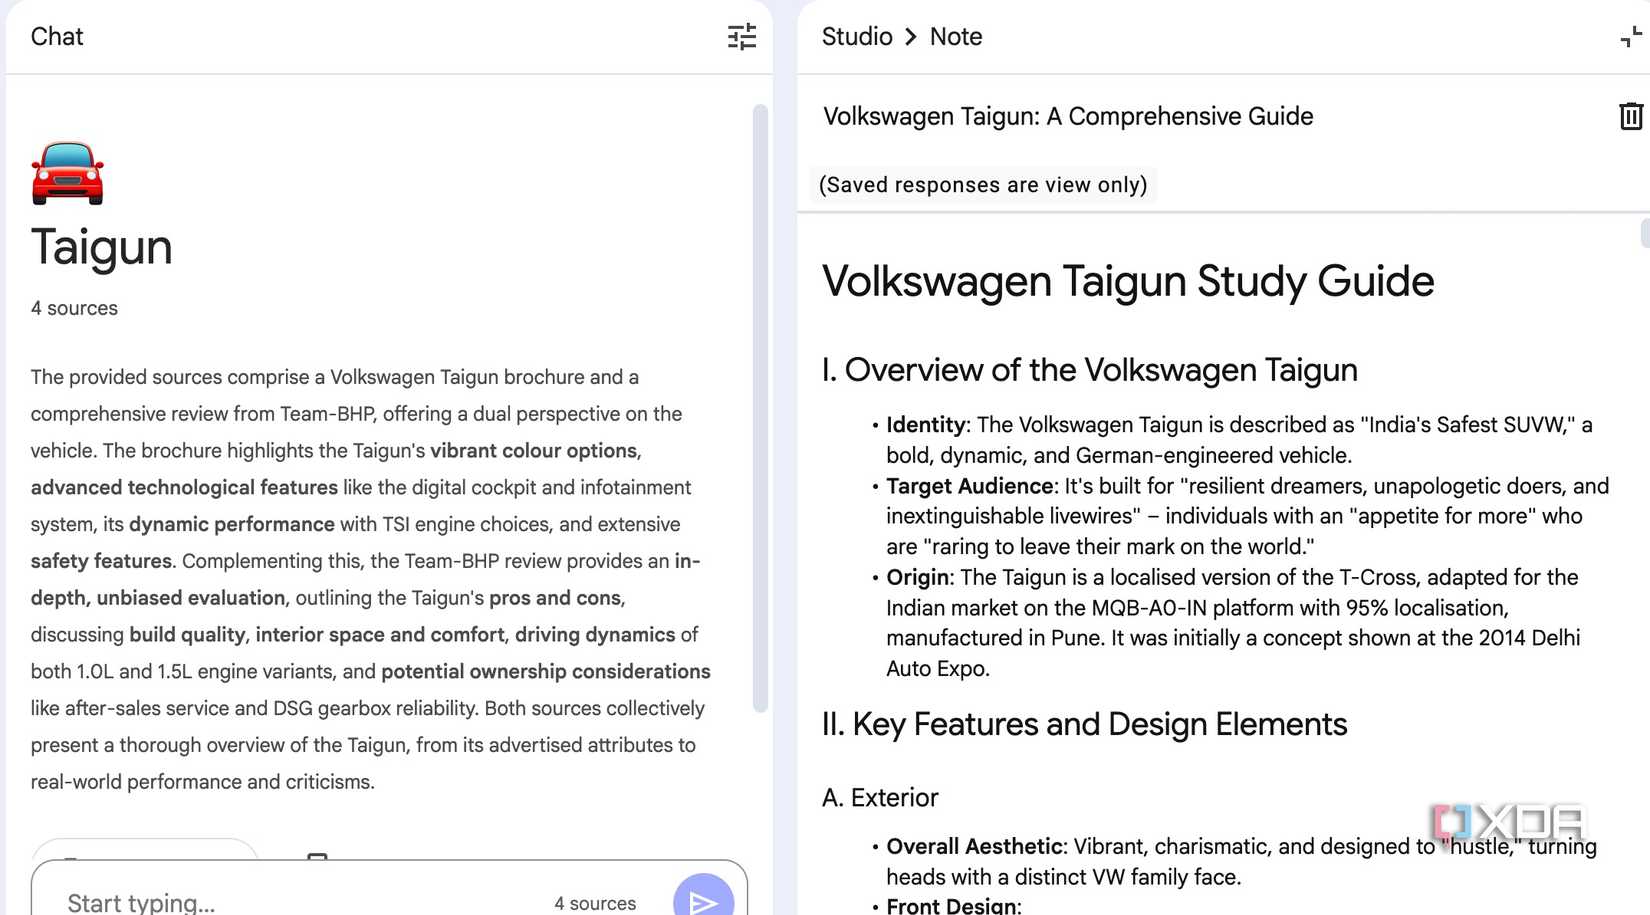Send the chat message with the arrow icon
The image size is (1650, 915).
(x=704, y=901)
